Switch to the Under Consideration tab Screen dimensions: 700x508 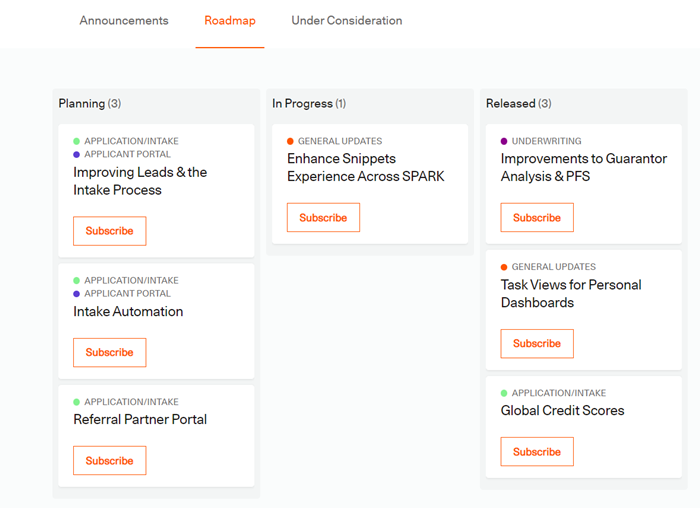(x=346, y=21)
